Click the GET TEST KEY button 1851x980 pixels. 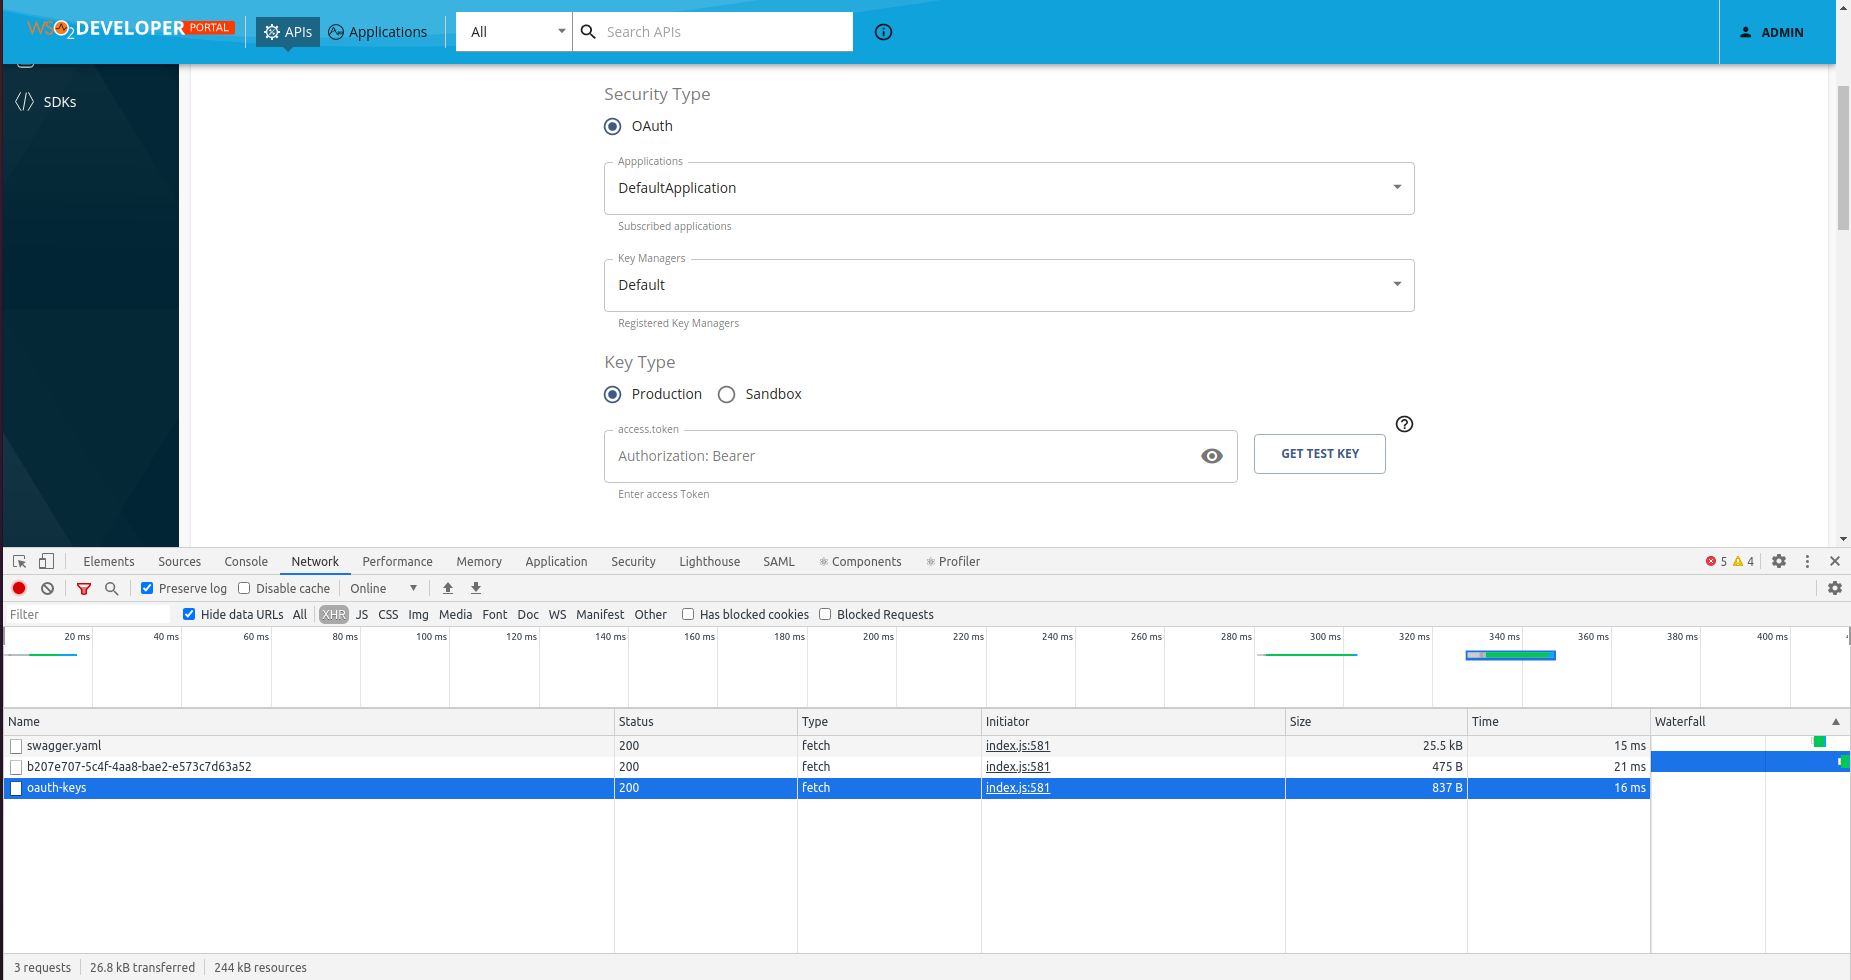(1320, 454)
